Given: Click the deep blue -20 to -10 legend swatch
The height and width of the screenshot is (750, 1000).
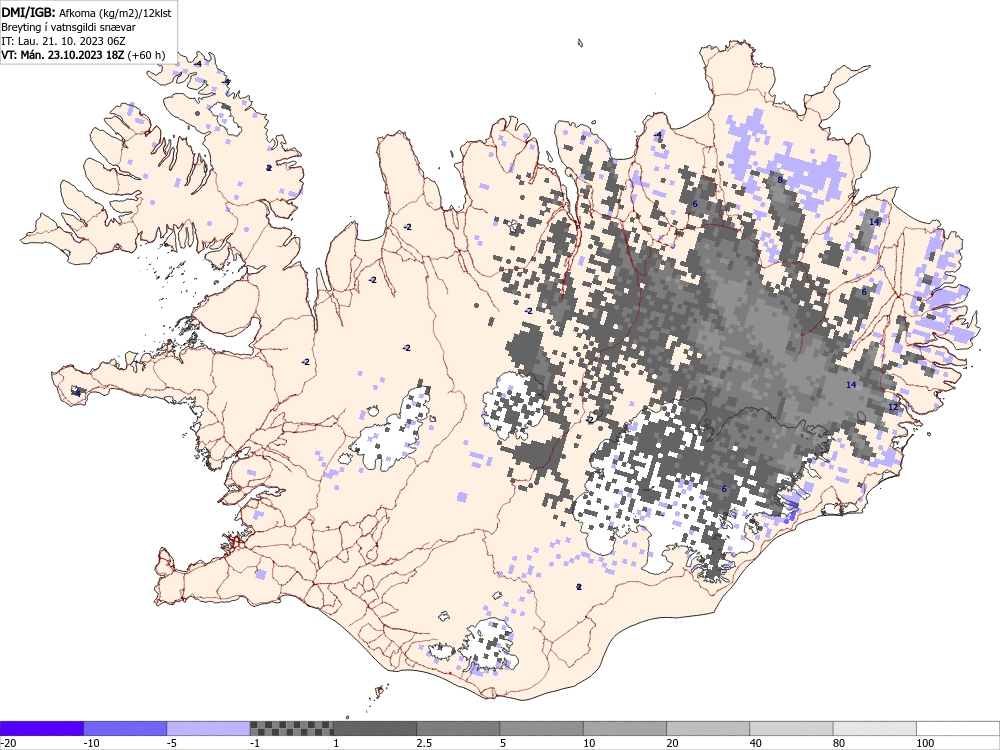Looking at the screenshot, I should [41, 728].
